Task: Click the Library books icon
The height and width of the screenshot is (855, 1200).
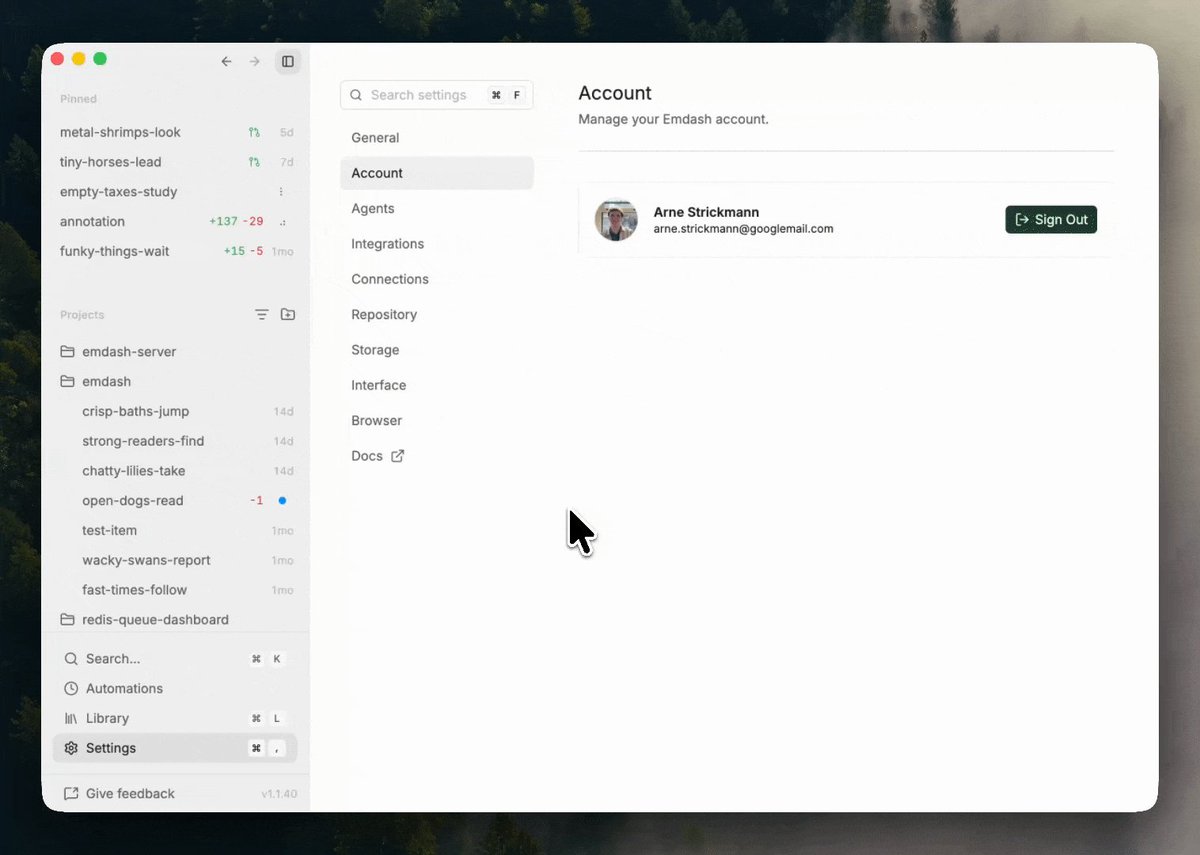Action: click(71, 718)
